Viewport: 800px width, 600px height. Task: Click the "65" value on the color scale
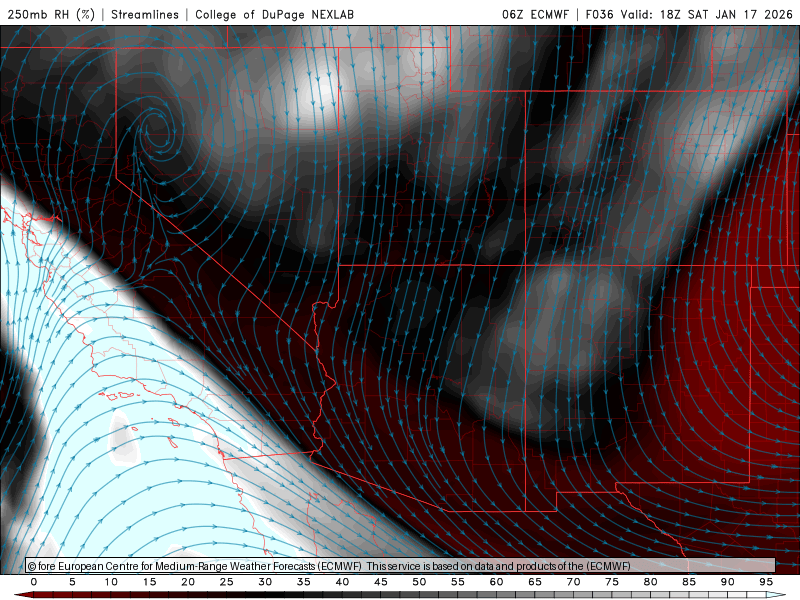(x=535, y=582)
